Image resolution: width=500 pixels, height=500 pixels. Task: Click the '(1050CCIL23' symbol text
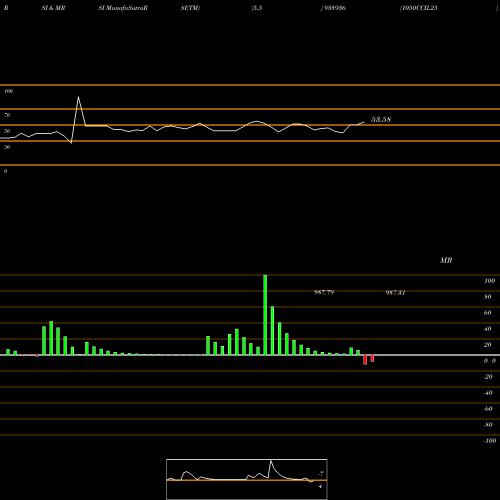pyautogui.click(x=418, y=8)
